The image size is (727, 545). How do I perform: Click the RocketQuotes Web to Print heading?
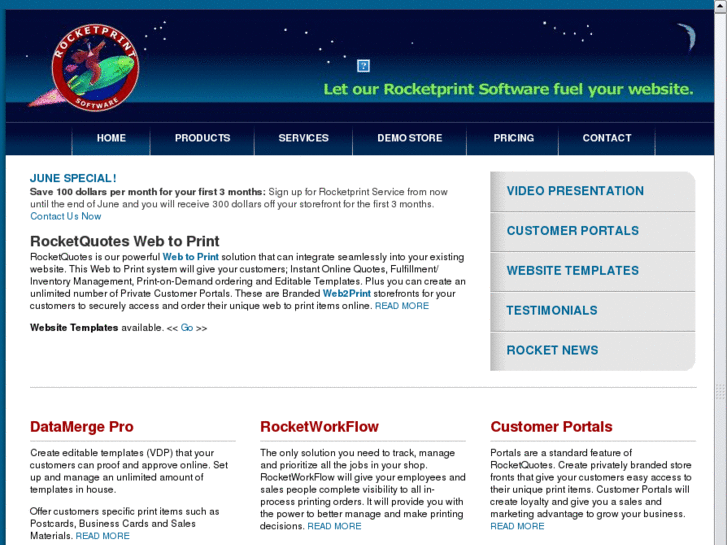point(125,242)
